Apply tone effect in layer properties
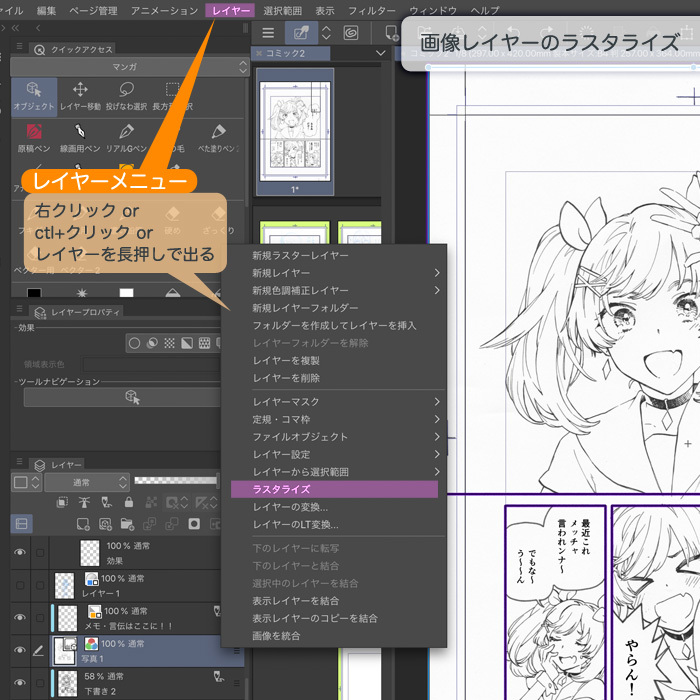 point(169,343)
